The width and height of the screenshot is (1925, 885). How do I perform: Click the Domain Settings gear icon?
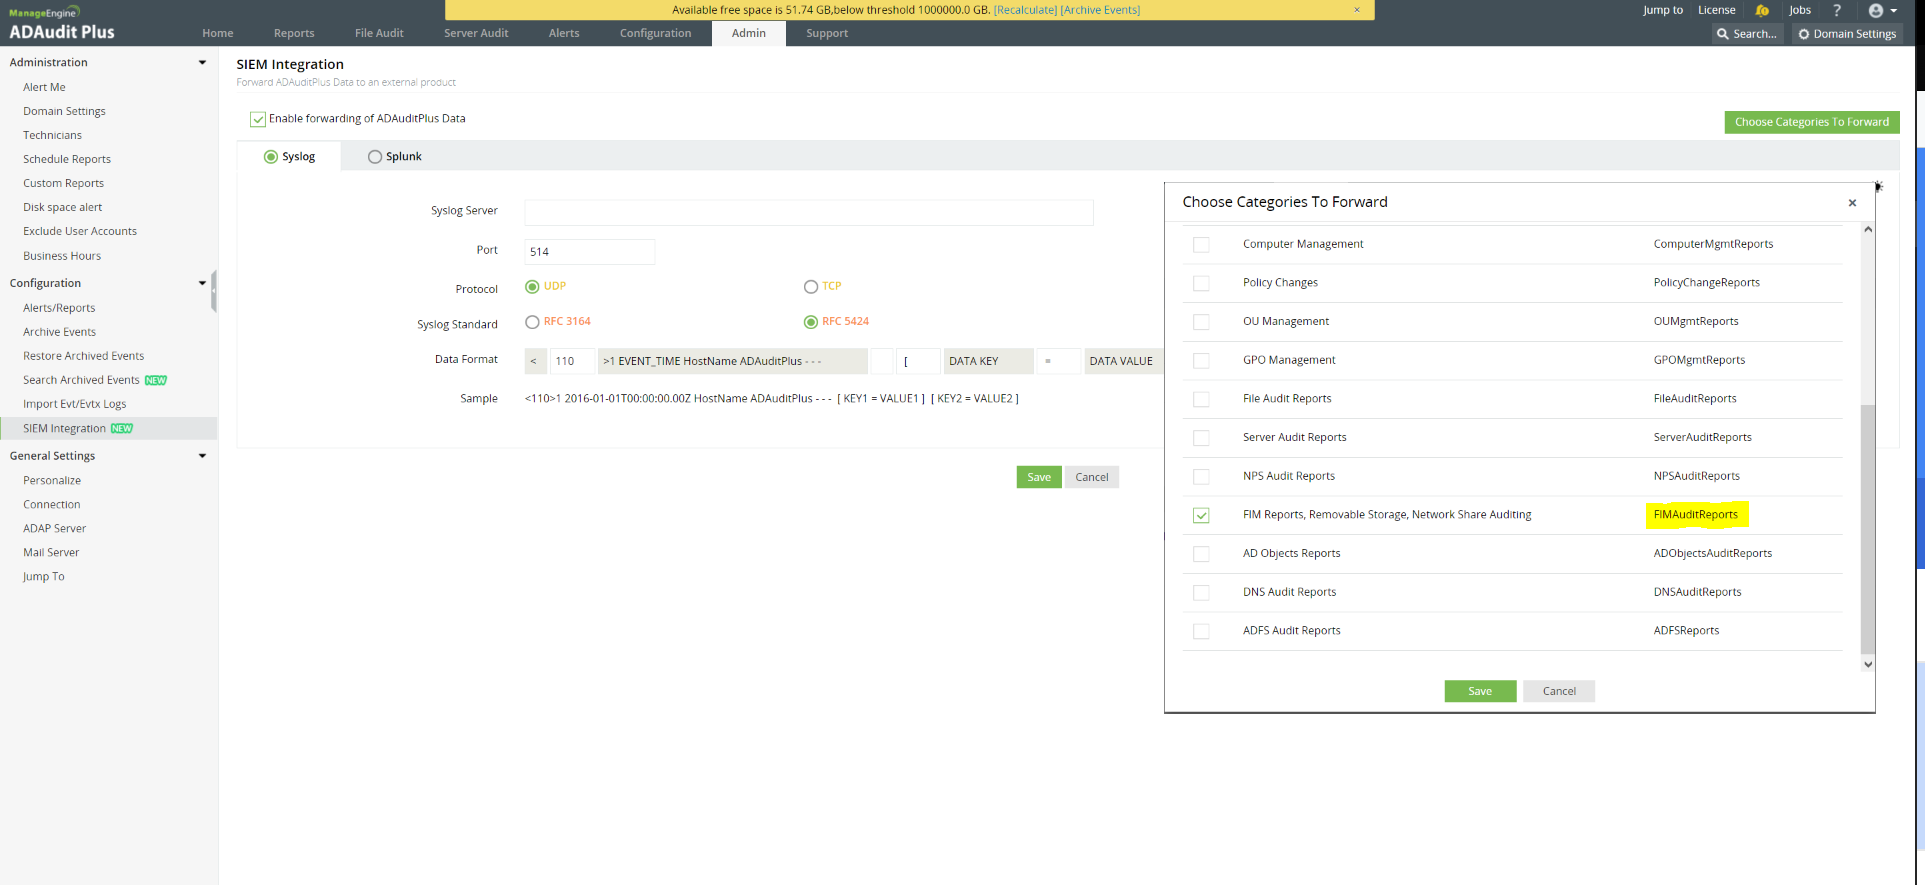1804,34
